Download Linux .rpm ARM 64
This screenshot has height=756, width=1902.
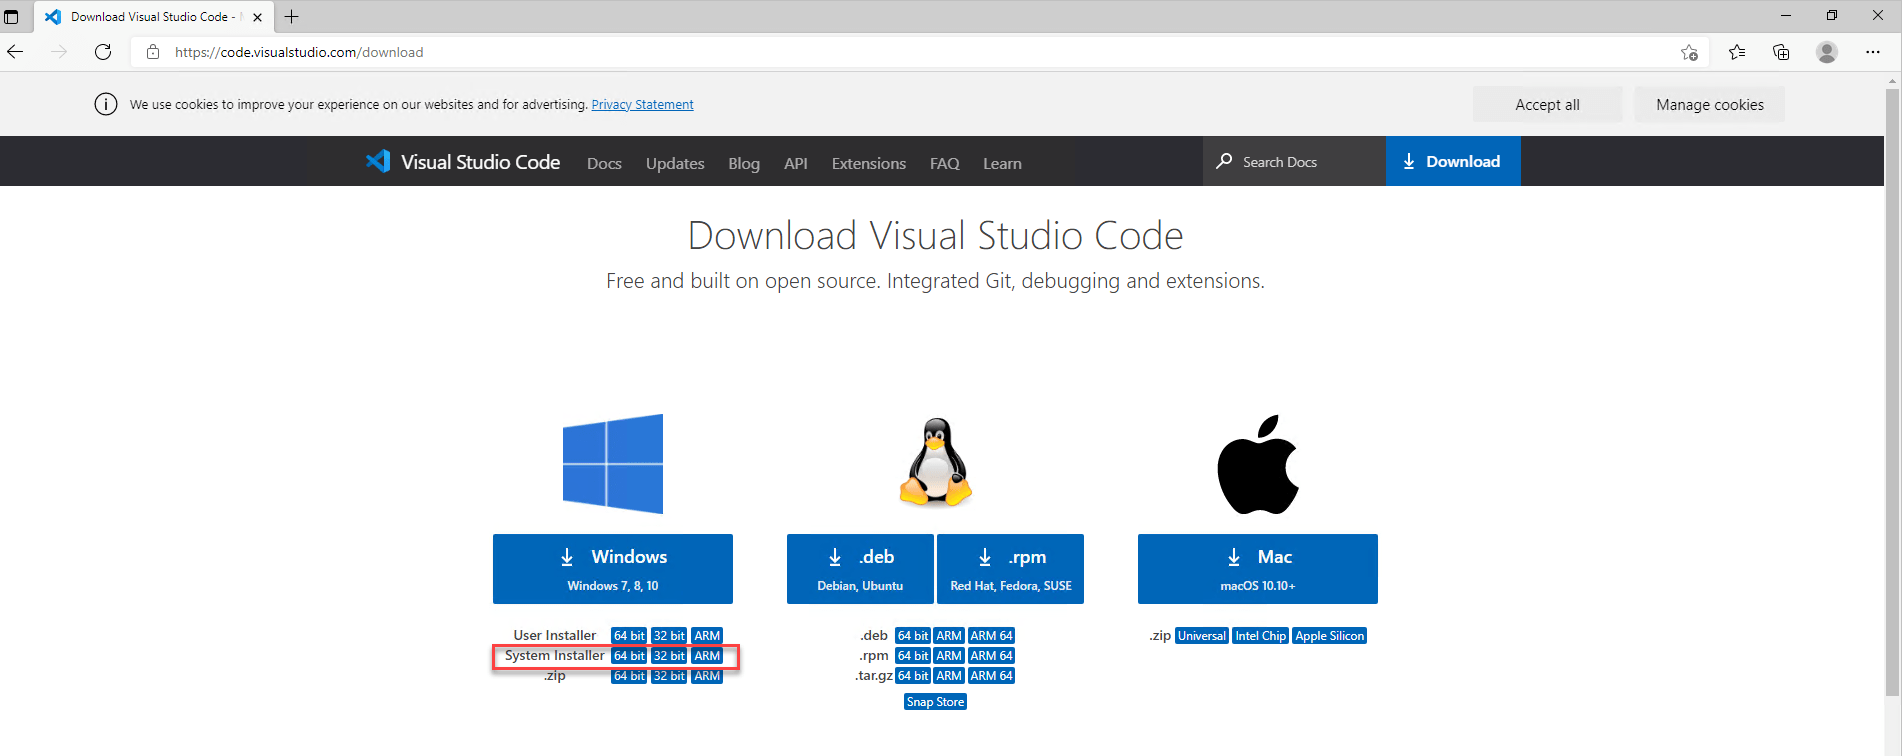click(x=991, y=656)
